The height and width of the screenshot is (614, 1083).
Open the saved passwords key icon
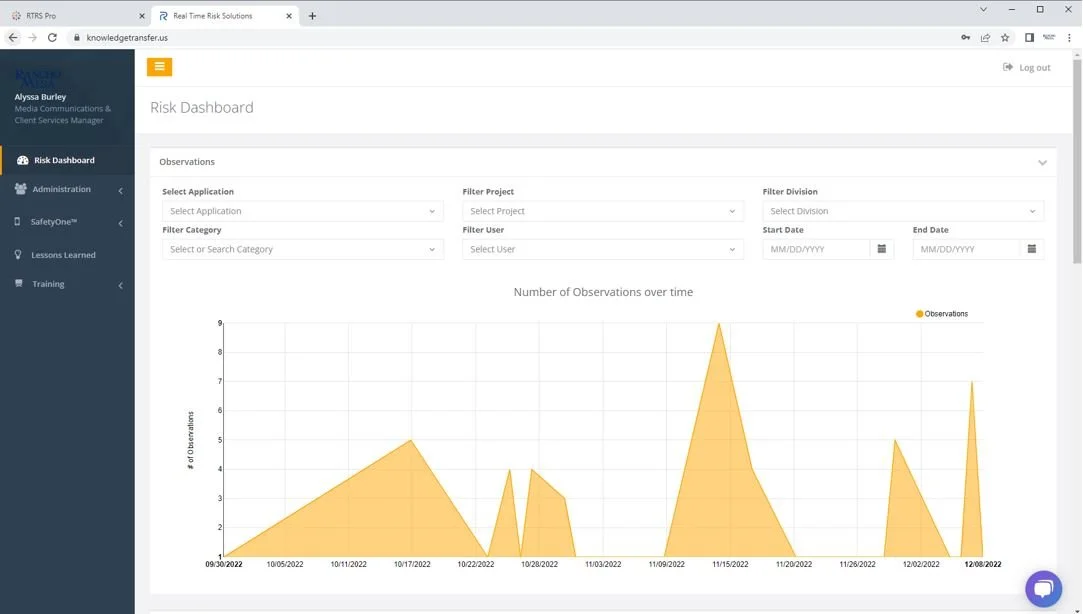pyautogui.click(x=966, y=37)
